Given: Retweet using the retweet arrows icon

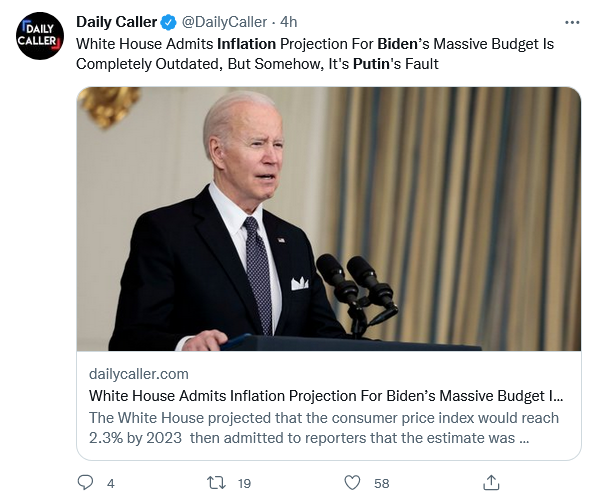Looking at the screenshot, I should coord(216,483).
